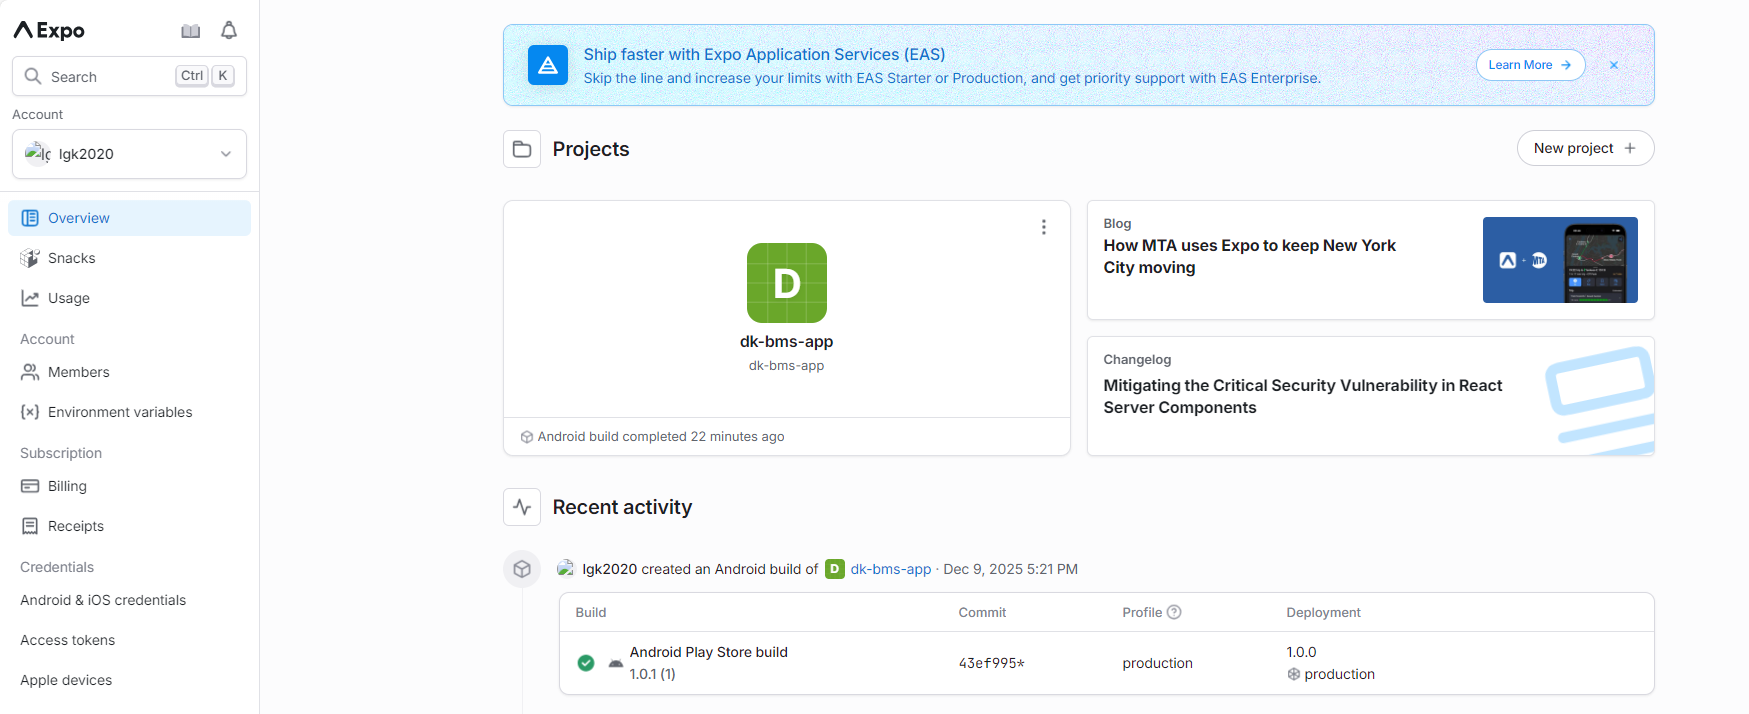The image size is (1749, 714).
Task: Select Billing in the sidebar
Action: [67, 486]
